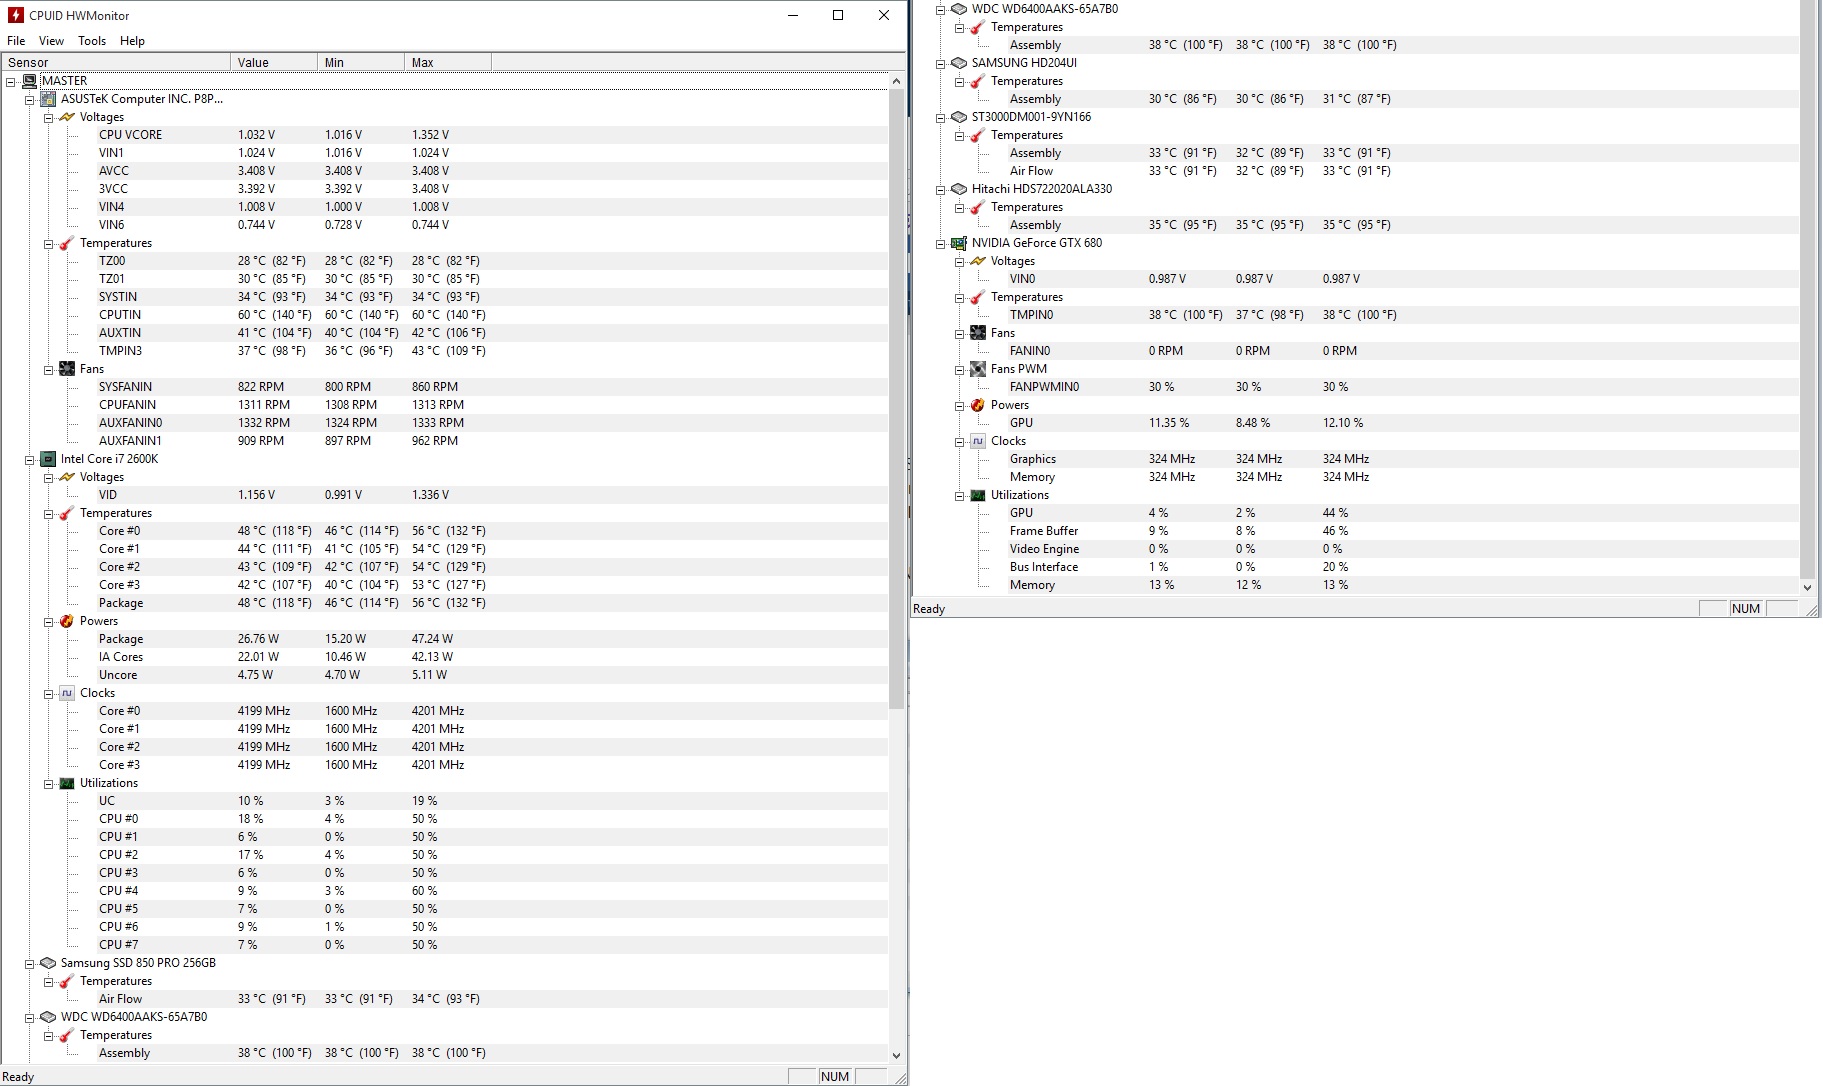Click the thermometer icon under Samsung SSD 850 PRO

pos(67,981)
